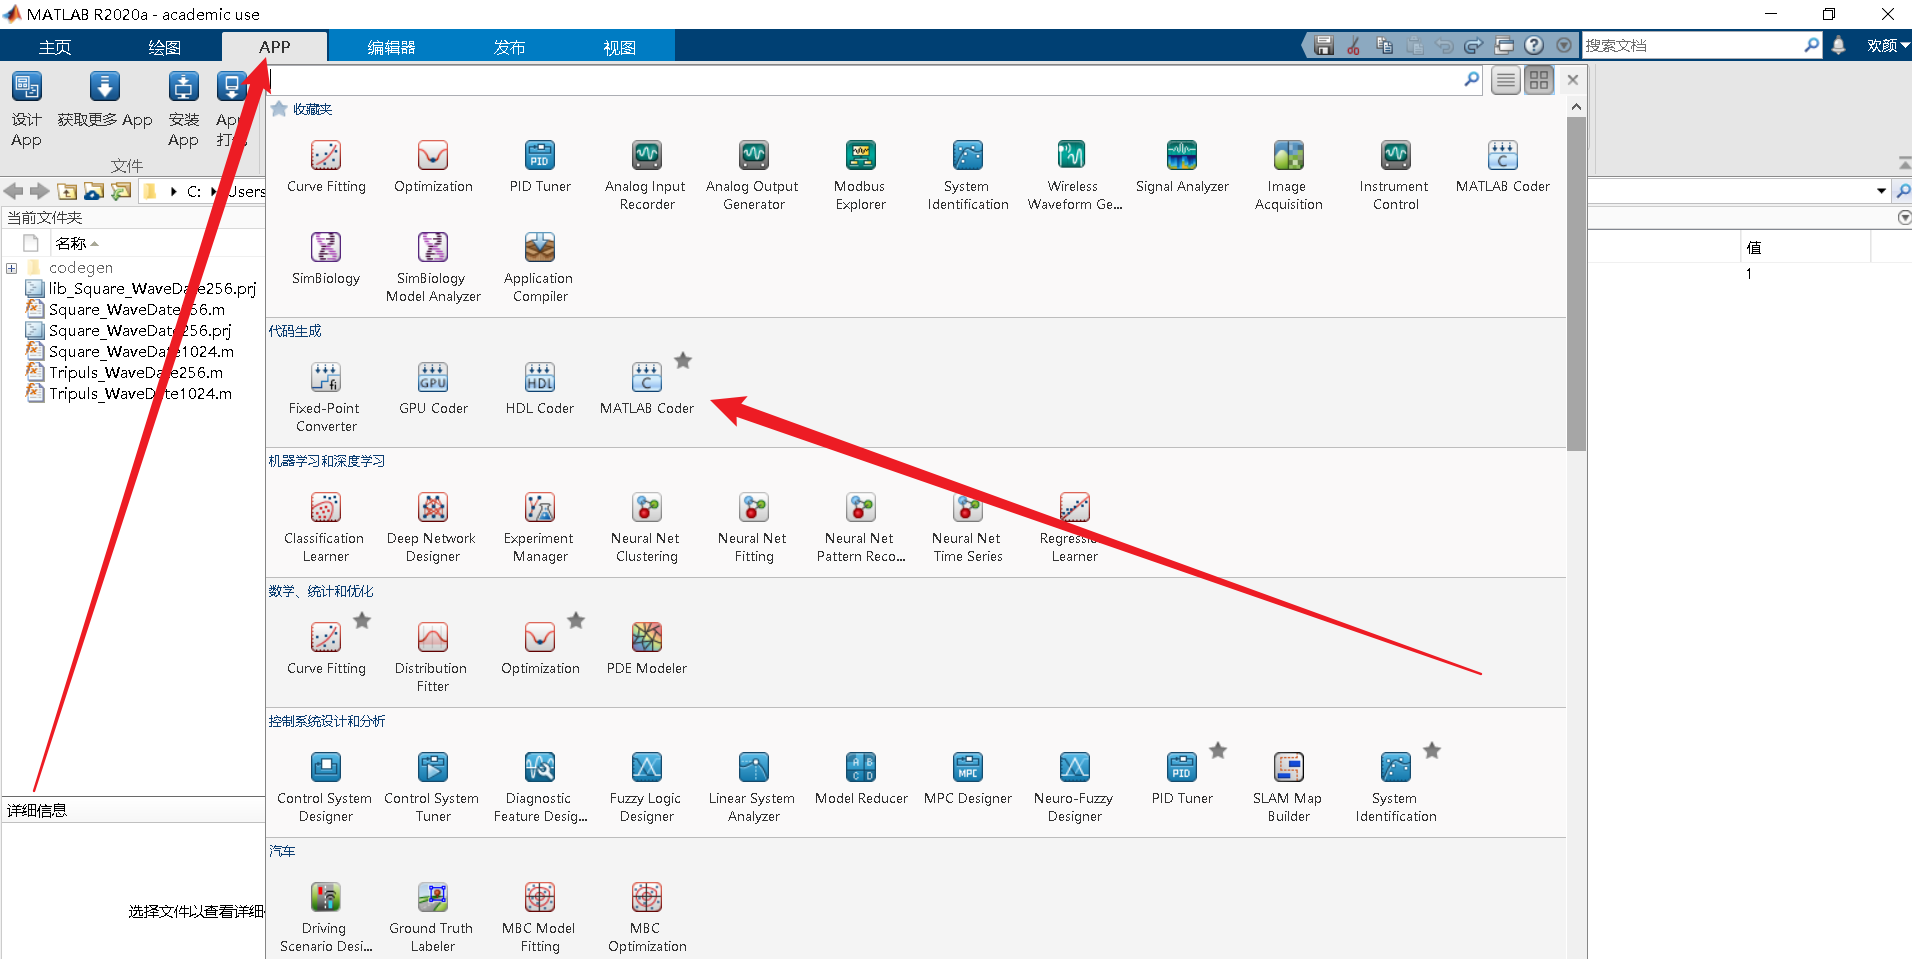Launch SimBiology app
The image size is (1912, 959).
click(x=326, y=258)
